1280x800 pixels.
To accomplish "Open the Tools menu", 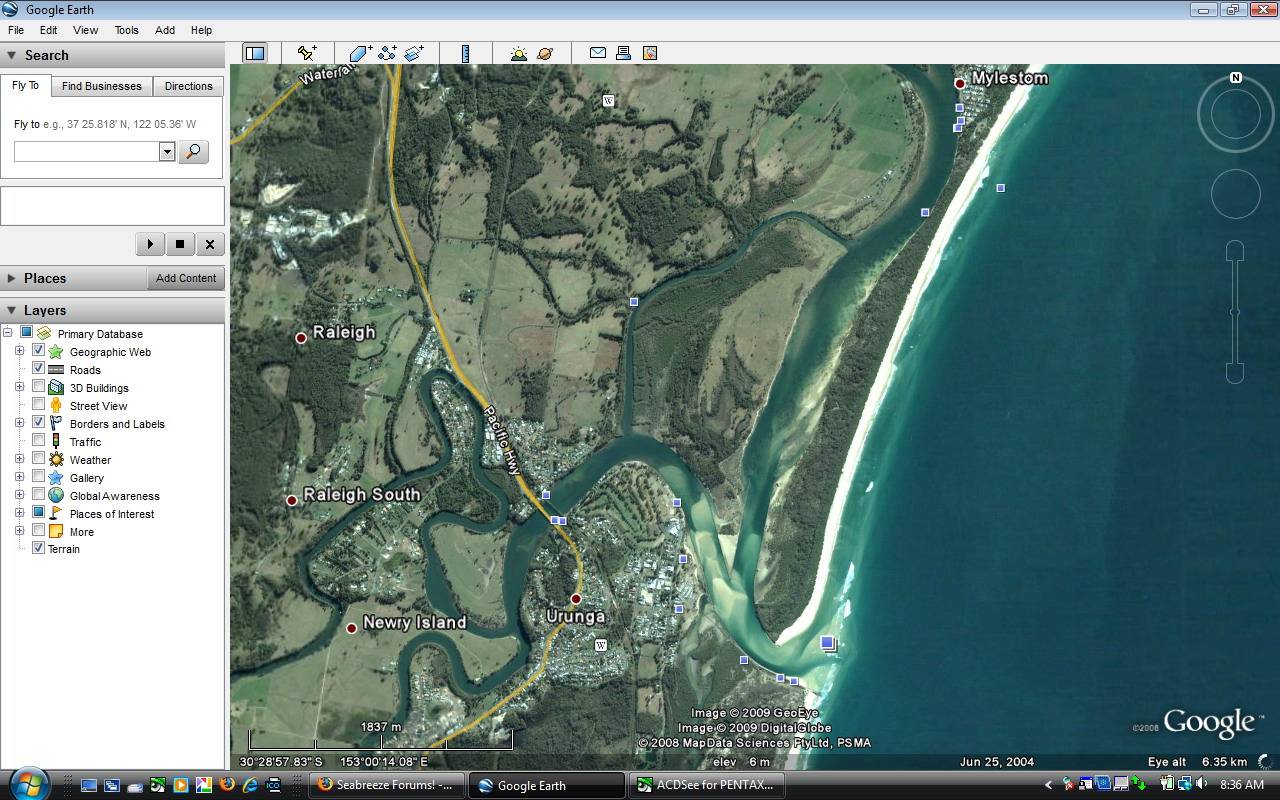I will point(126,30).
